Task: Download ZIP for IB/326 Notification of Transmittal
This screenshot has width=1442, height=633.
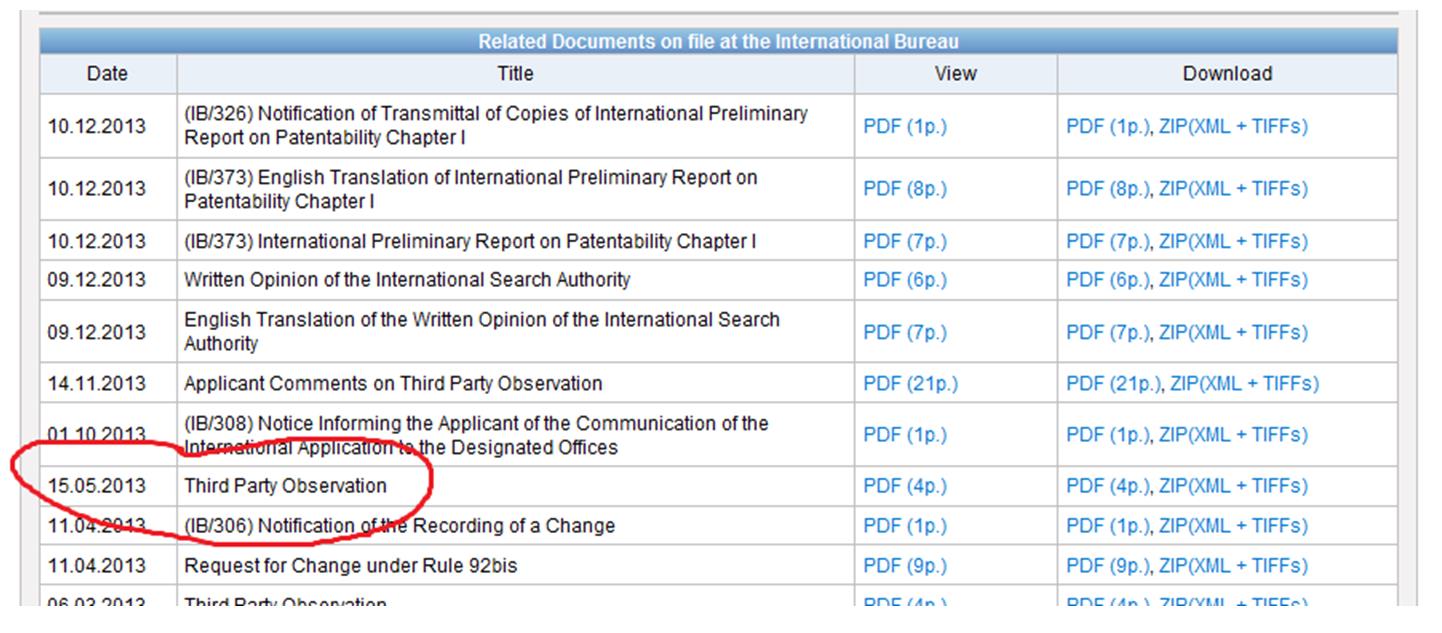Action: point(1232,127)
